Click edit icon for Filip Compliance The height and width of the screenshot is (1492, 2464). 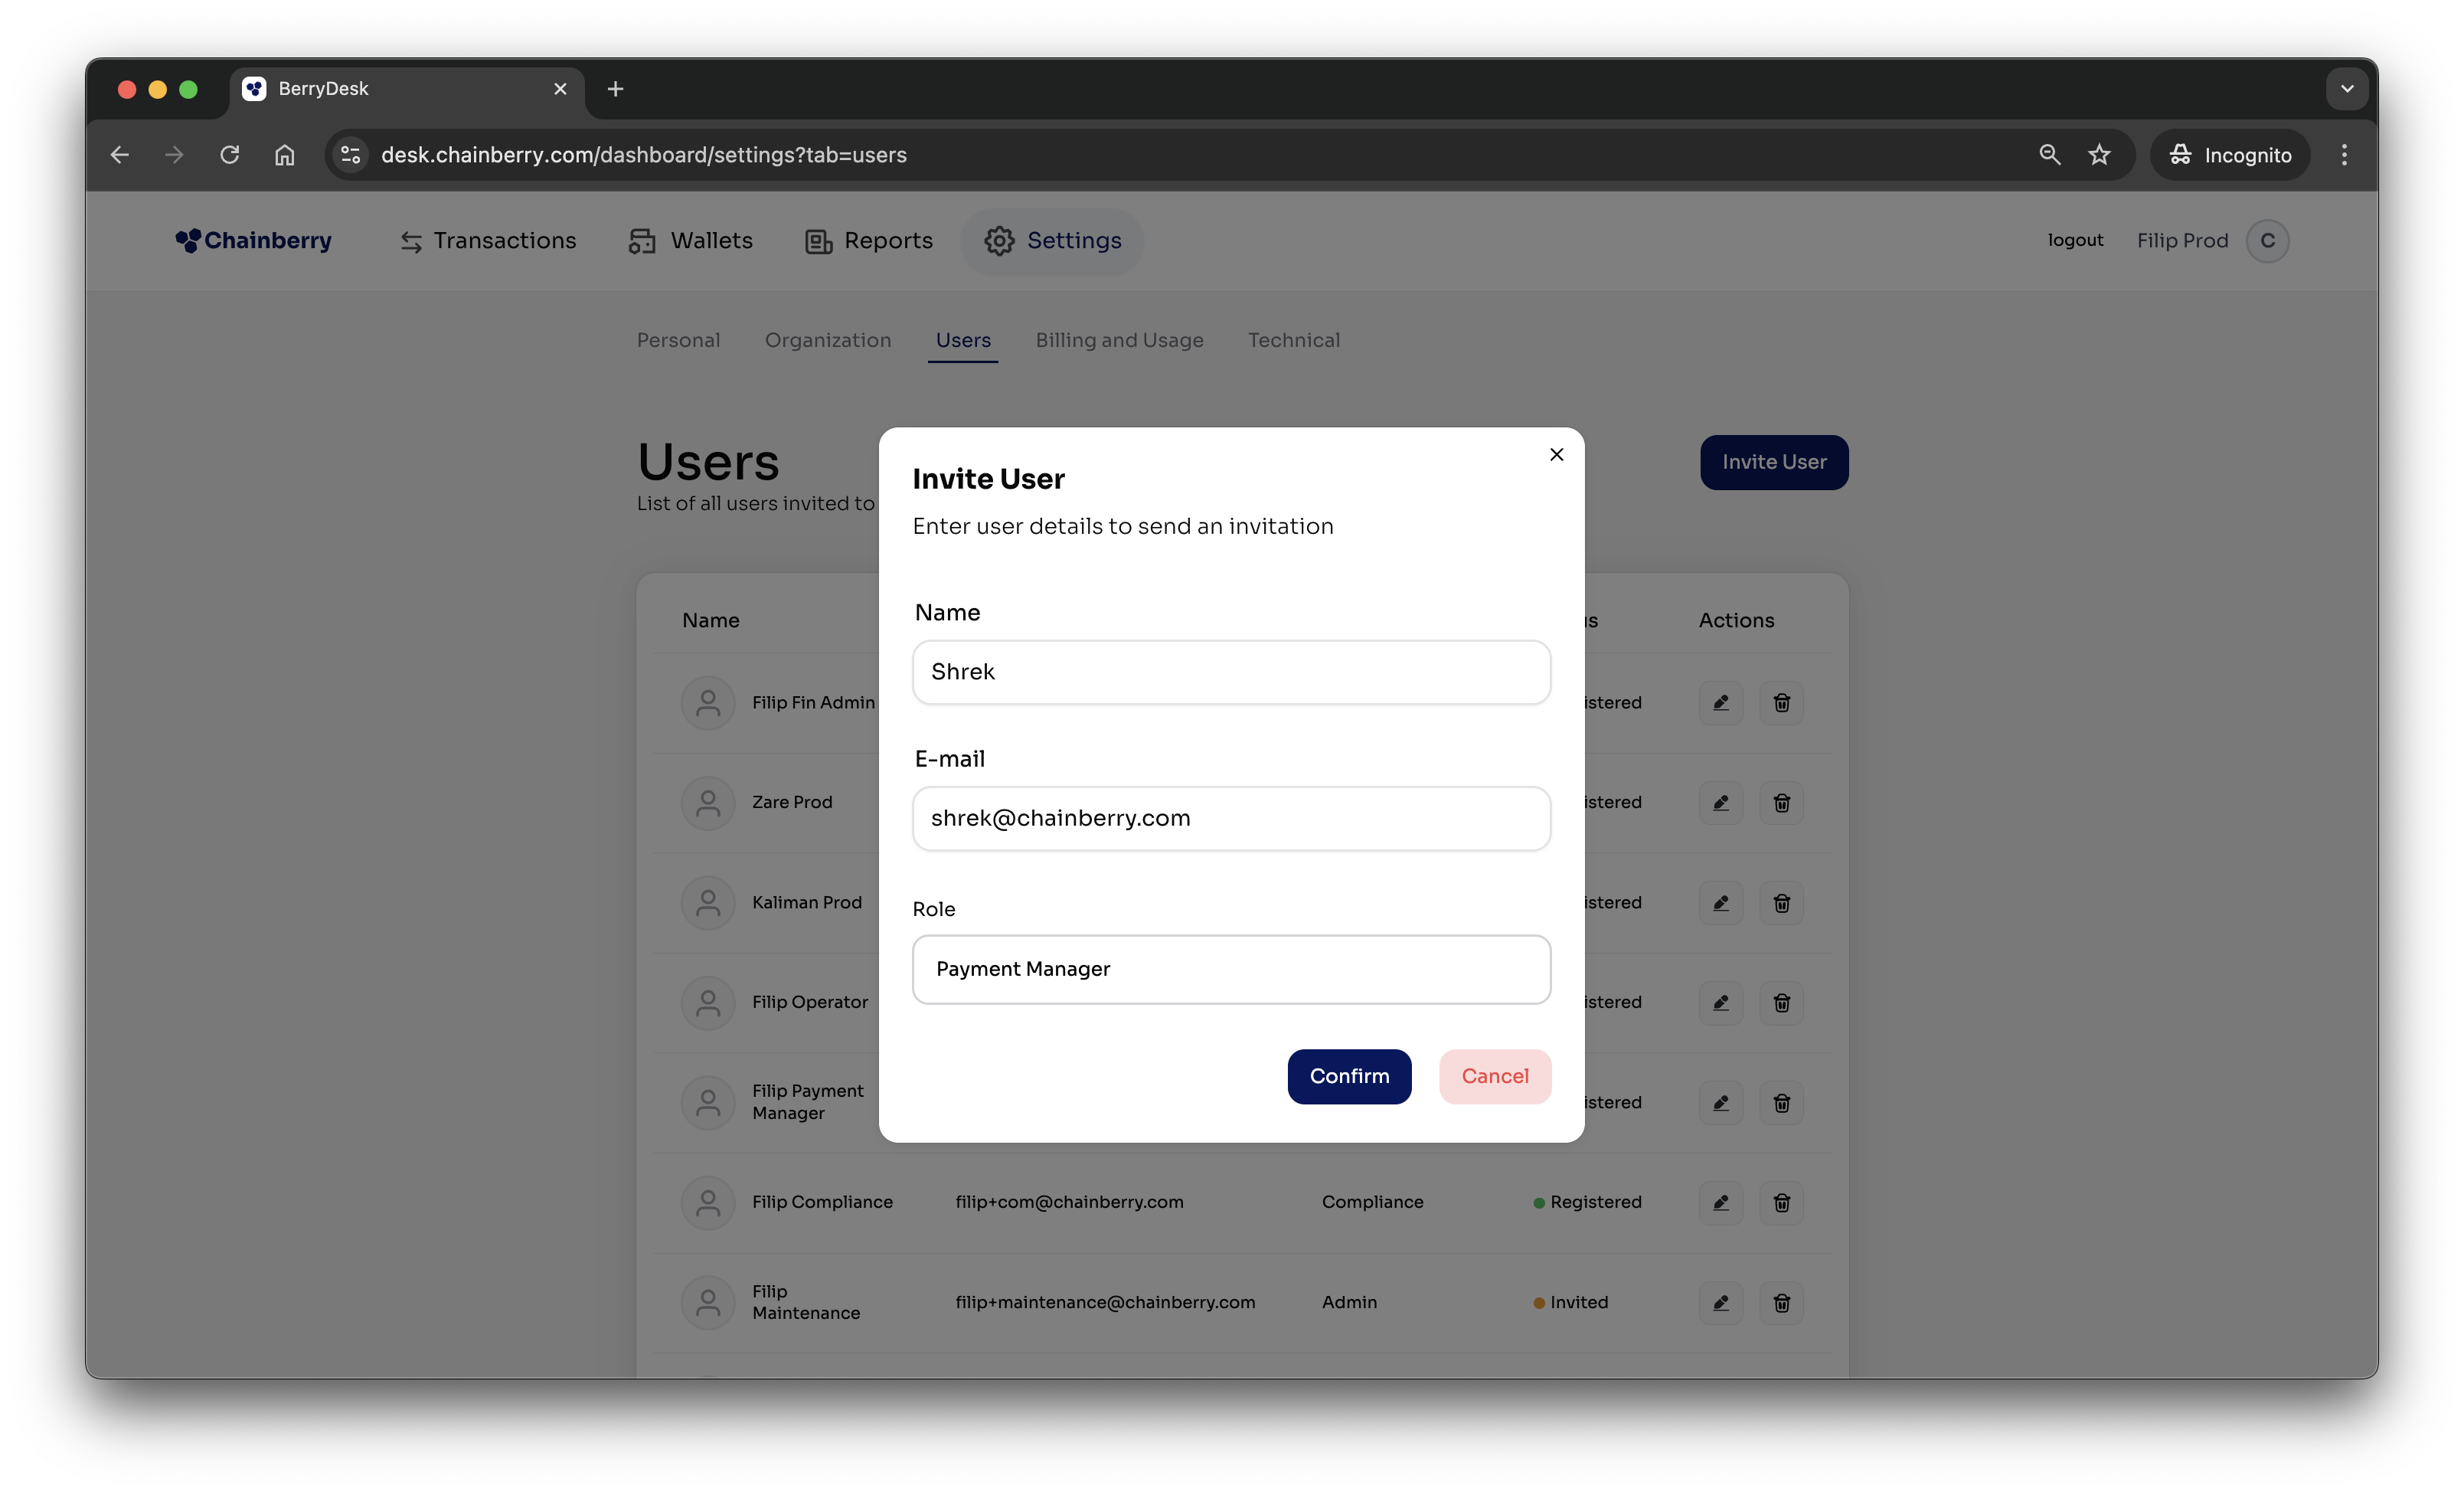(1720, 1203)
